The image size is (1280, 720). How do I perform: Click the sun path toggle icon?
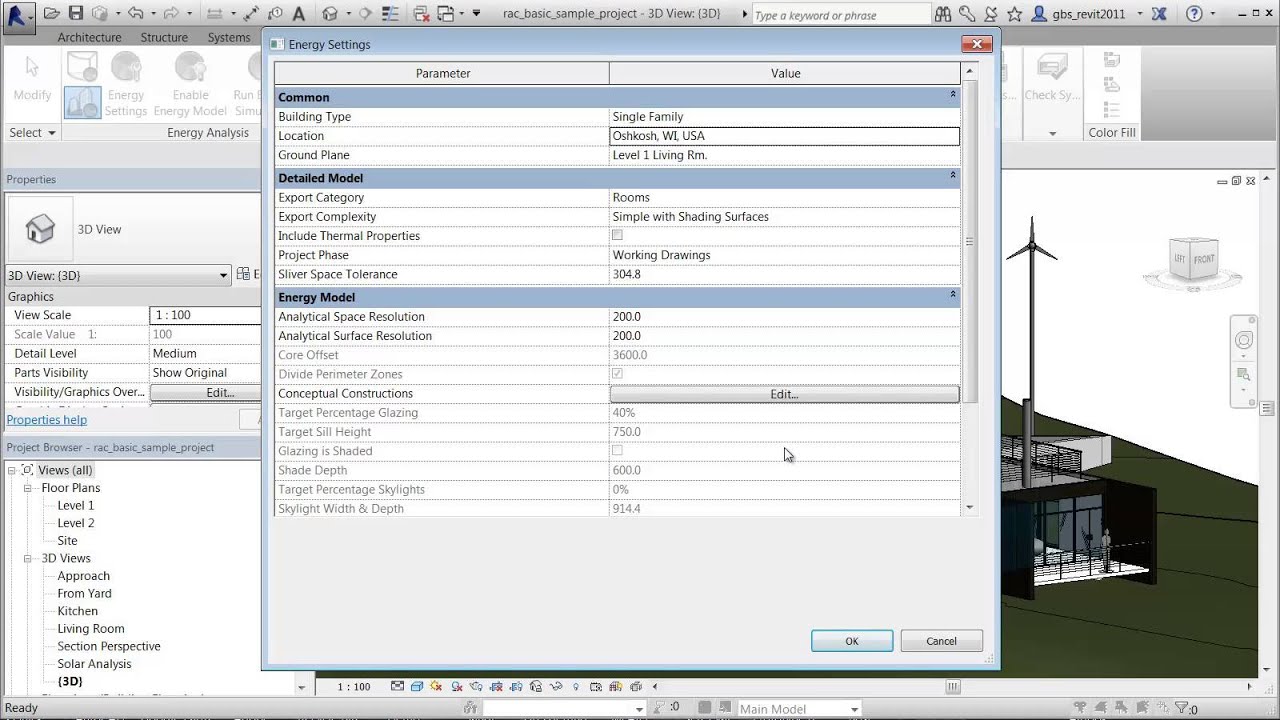click(x=436, y=687)
